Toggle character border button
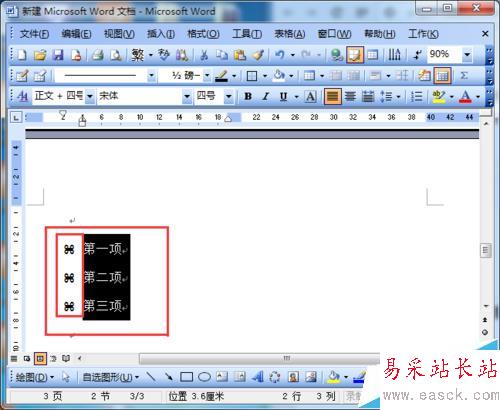Screen dimensions: 500x410 (x=310, y=96)
